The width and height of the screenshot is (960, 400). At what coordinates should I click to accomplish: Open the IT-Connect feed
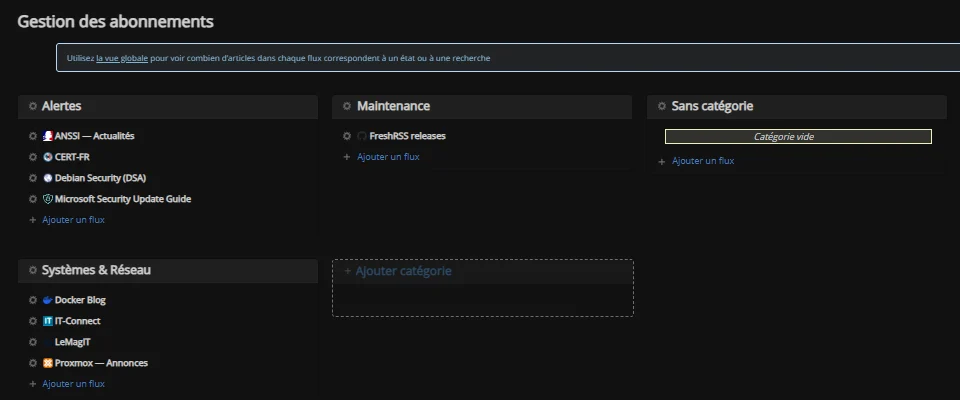coord(78,321)
